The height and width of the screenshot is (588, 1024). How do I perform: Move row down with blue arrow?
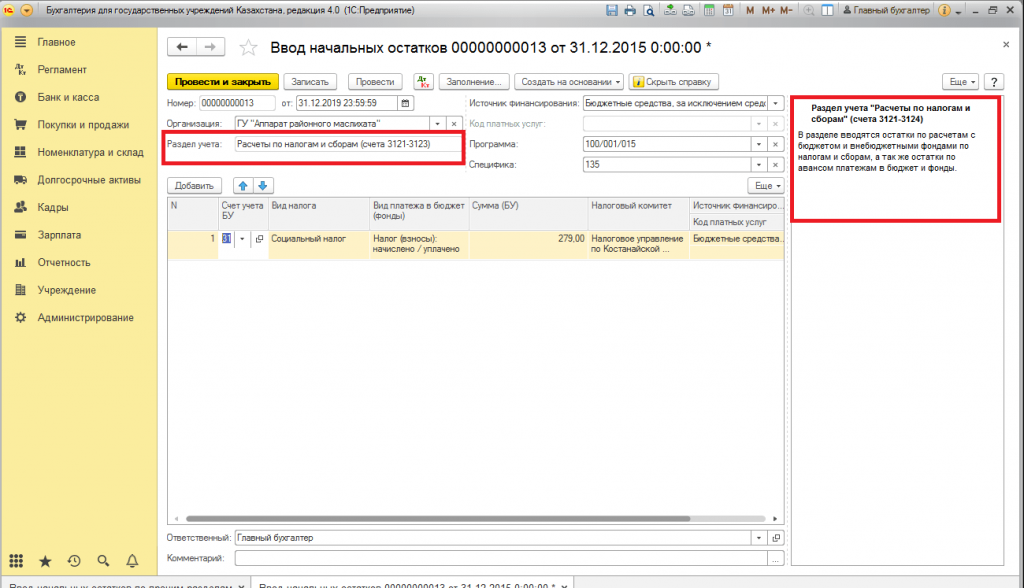(x=262, y=185)
